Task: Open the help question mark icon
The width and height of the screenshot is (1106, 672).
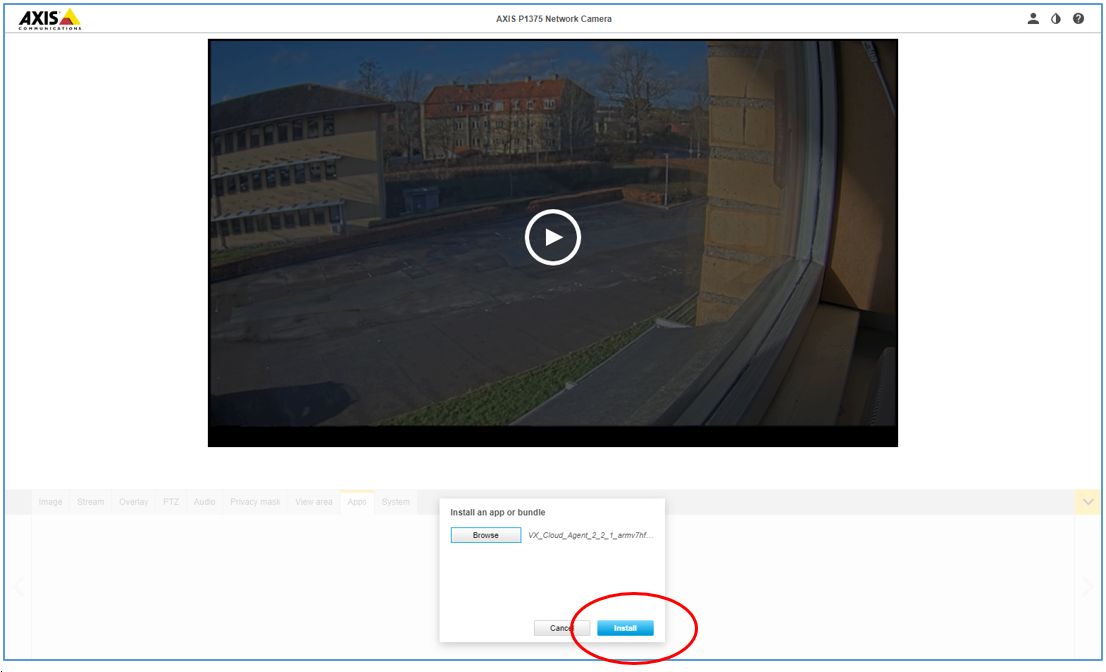Action: [1078, 18]
